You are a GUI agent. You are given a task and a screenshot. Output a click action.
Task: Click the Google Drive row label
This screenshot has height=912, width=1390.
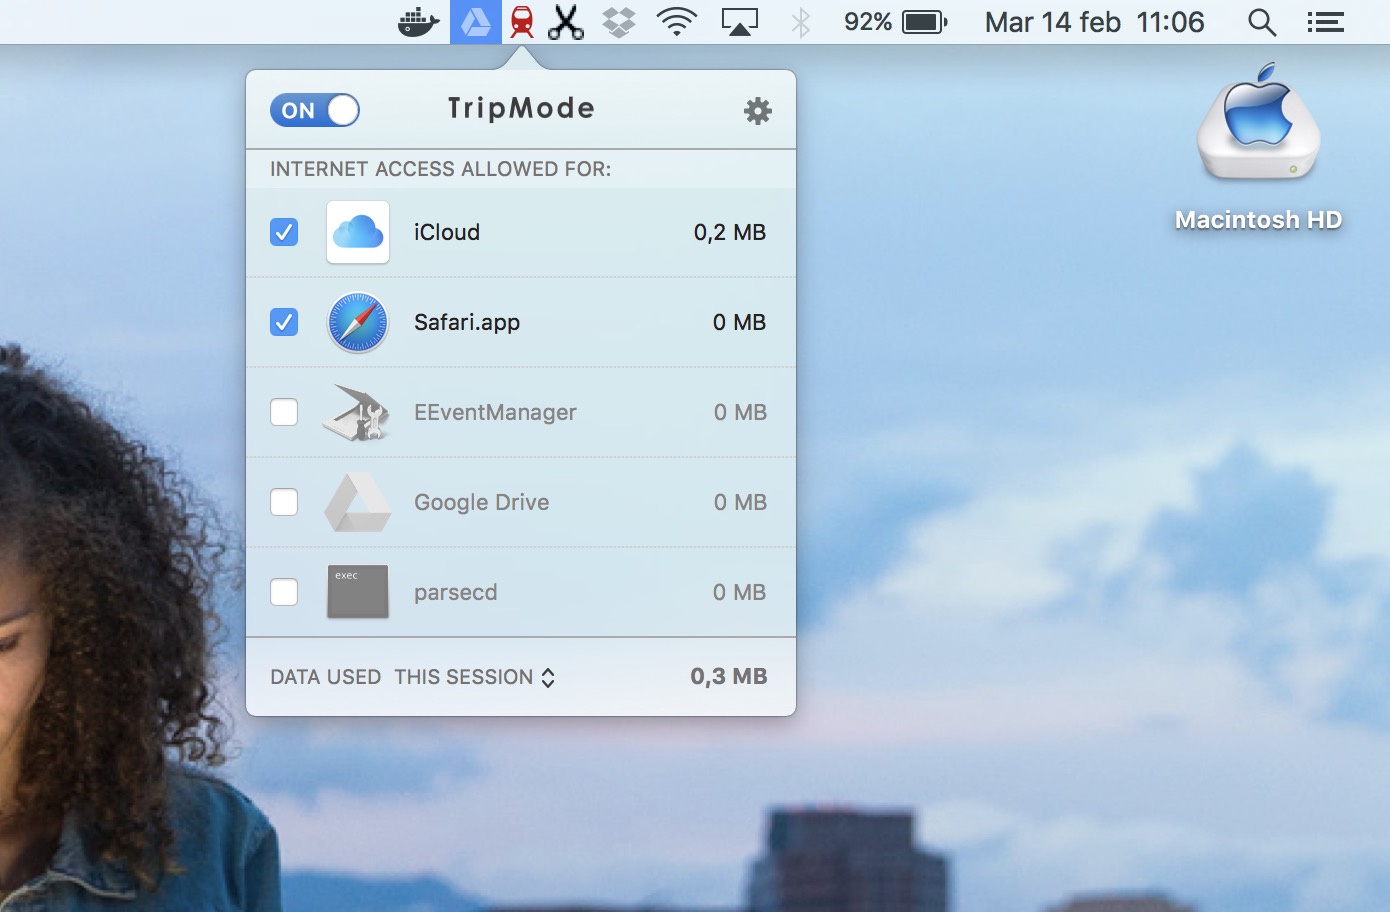click(482, 502)
